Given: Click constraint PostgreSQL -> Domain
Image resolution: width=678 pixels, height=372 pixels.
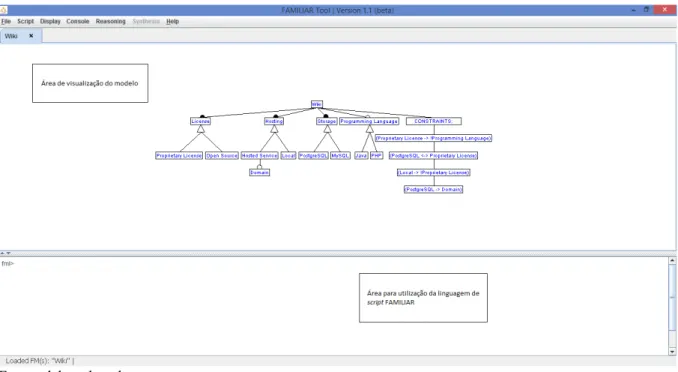Looking at the screenshot, I should pyautogui.click(x=434, y=189).
